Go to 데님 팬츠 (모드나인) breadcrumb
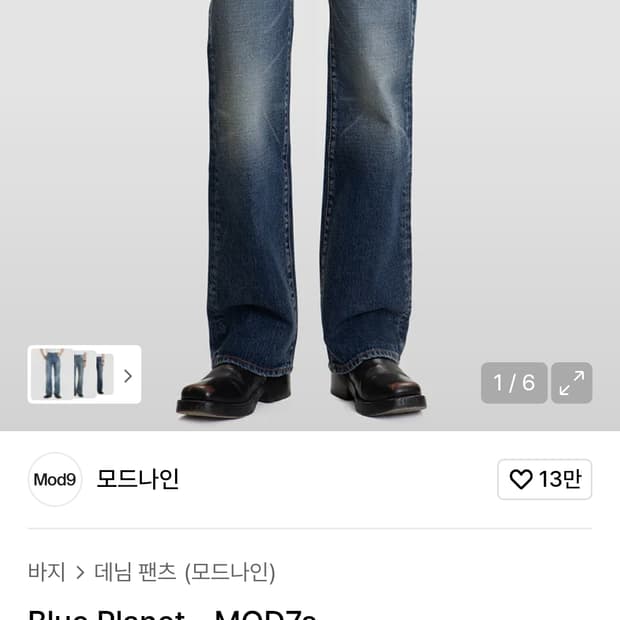 [x=185, y=572]
